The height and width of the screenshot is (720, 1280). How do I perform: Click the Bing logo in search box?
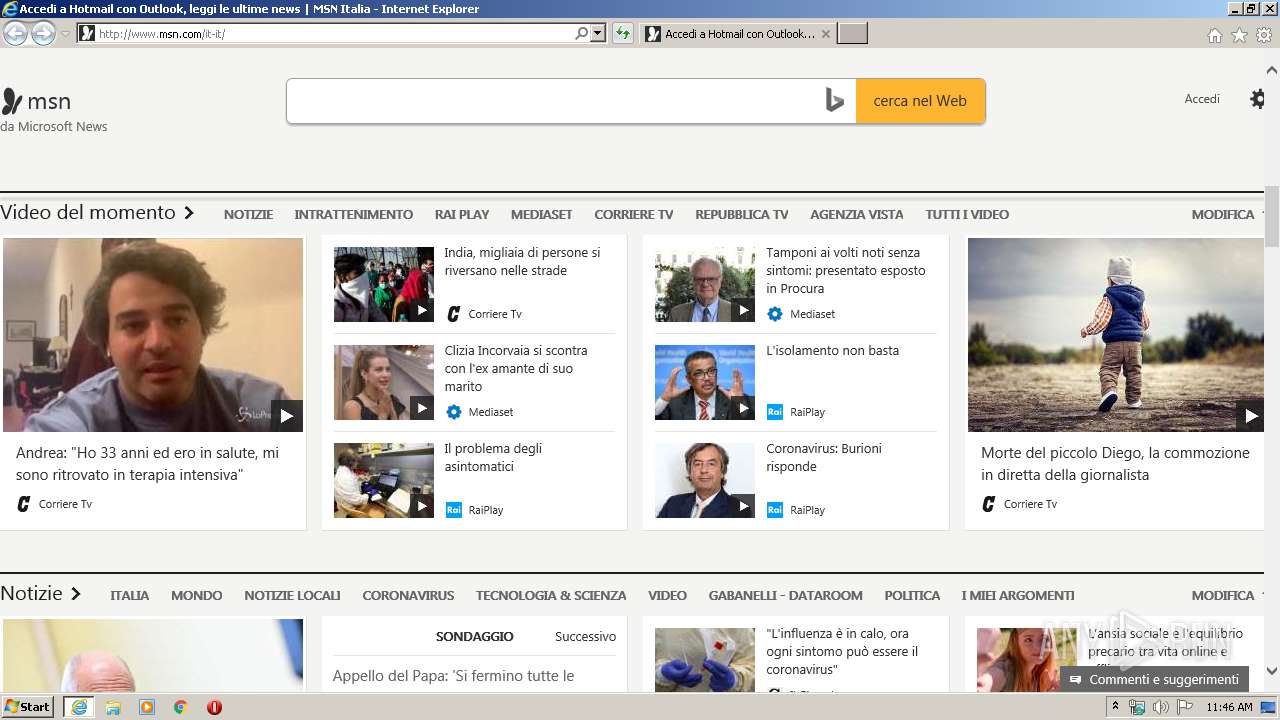[x=835, y=100]
